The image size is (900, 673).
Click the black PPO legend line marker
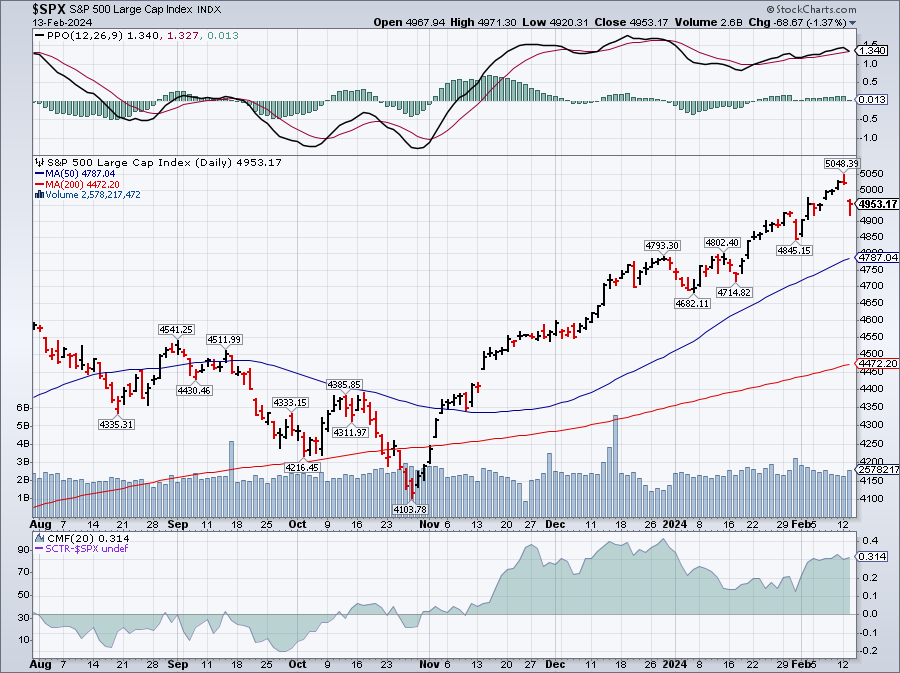coord(39,34)
